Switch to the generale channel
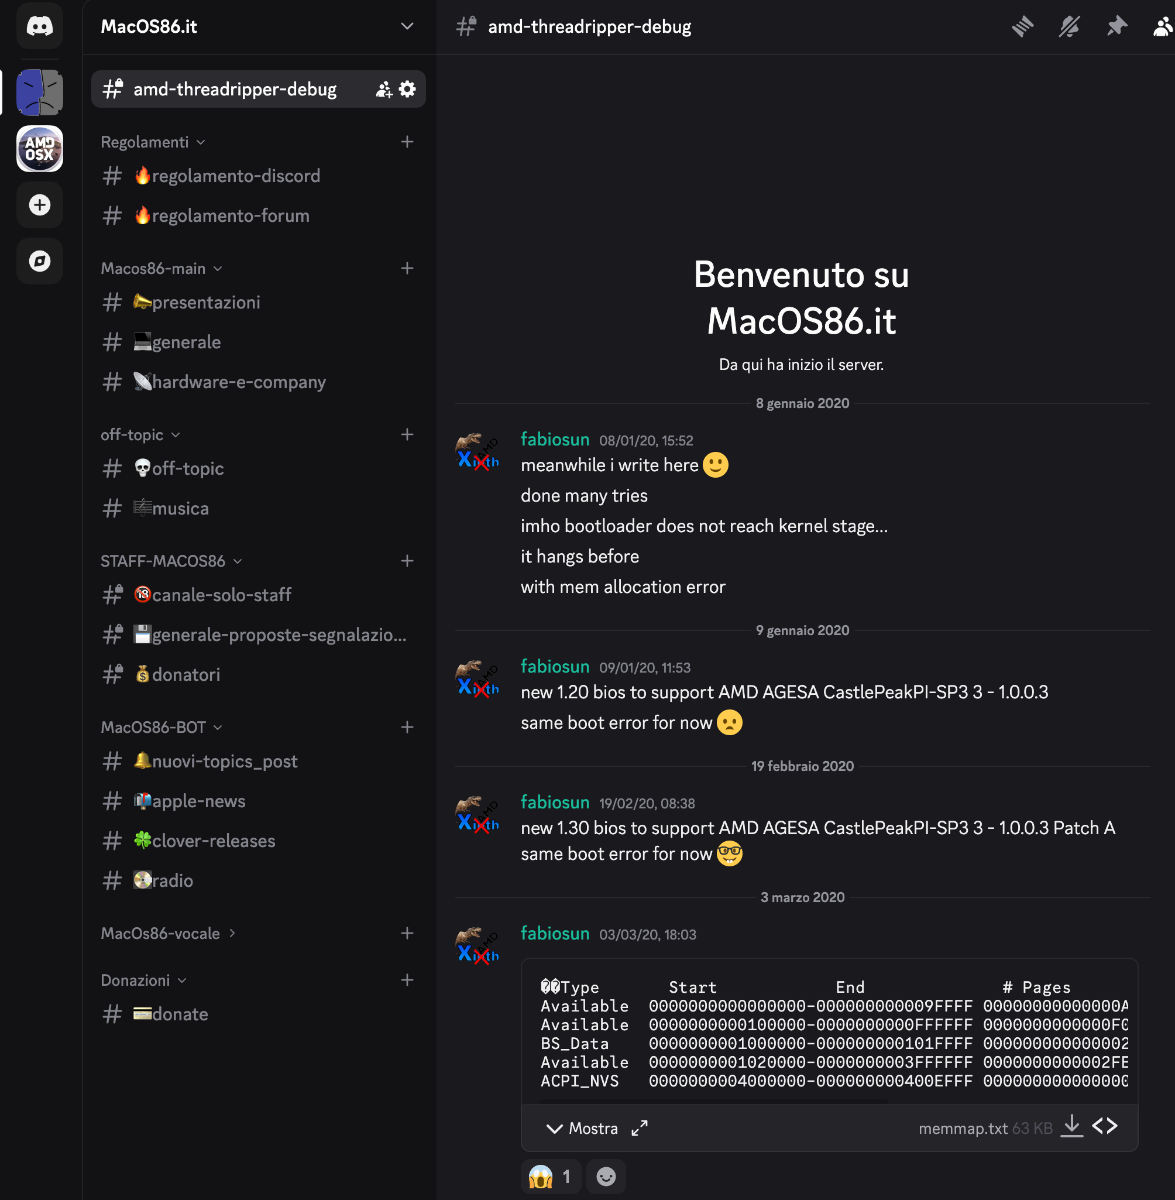 (x=186, y=342)
